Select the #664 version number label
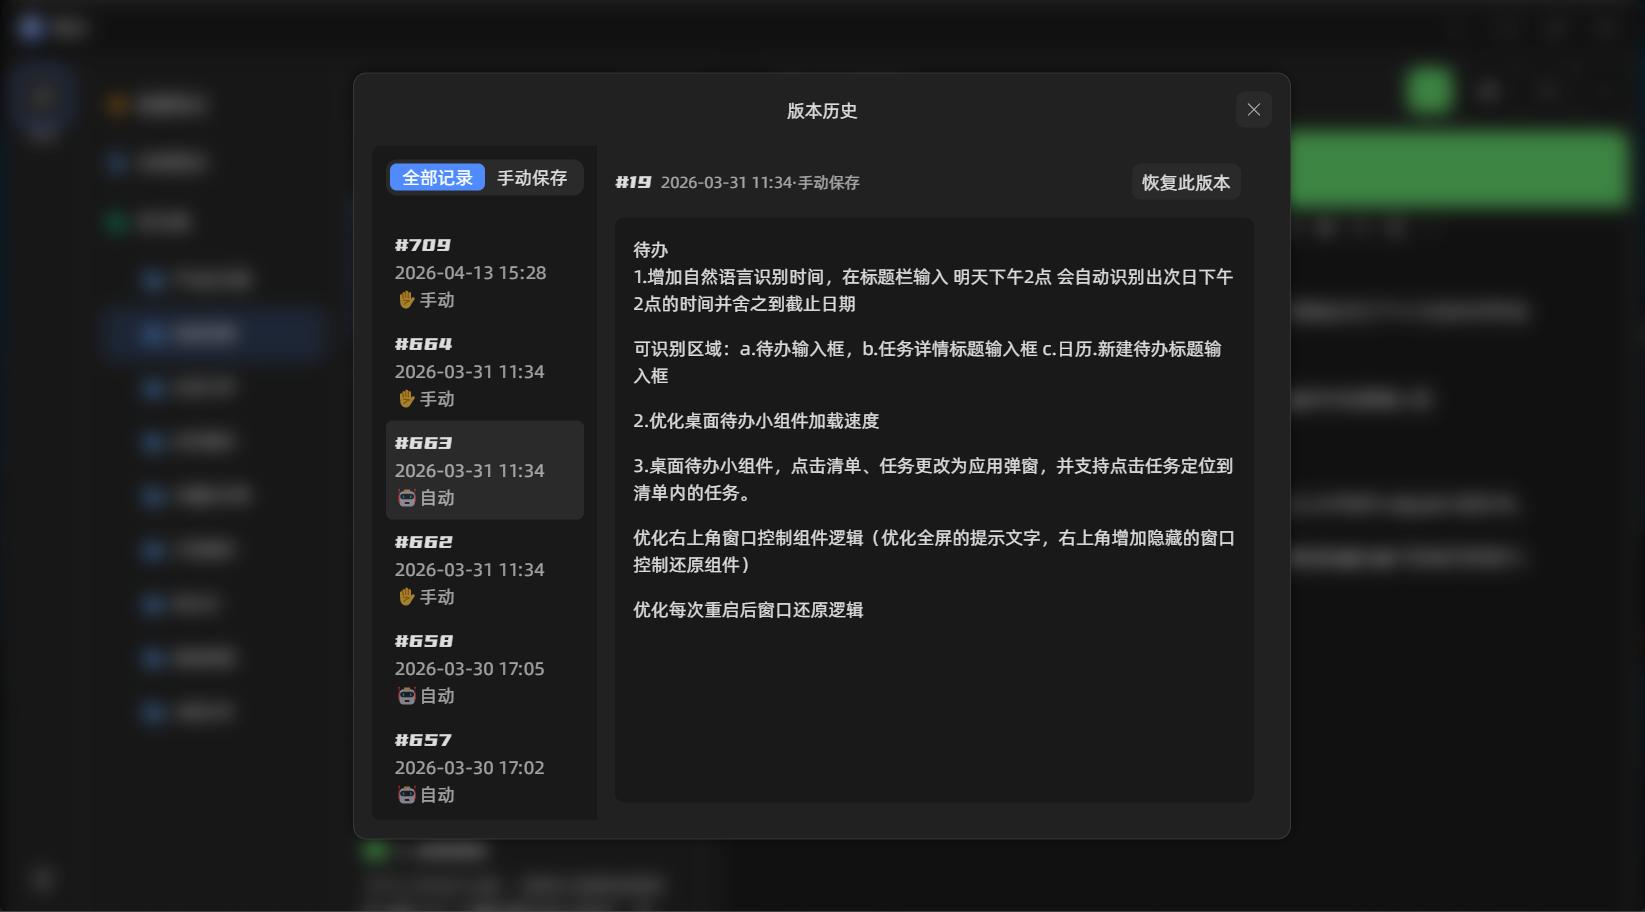The image size is (1645, 912). point(423,344)
